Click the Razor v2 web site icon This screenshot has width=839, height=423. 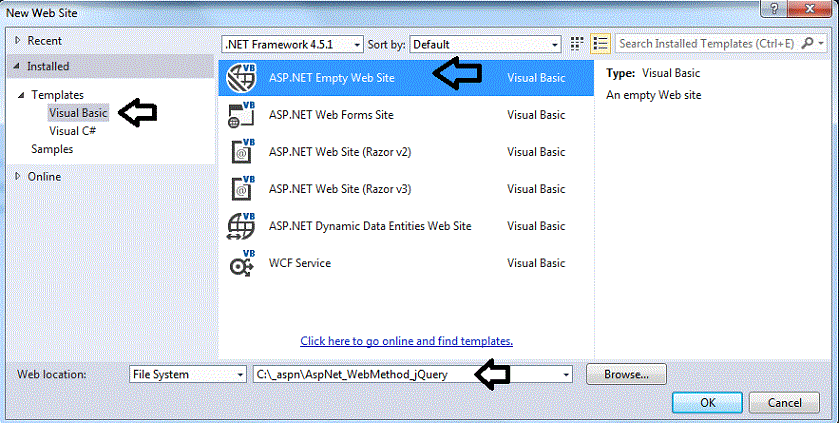point(242,152)
